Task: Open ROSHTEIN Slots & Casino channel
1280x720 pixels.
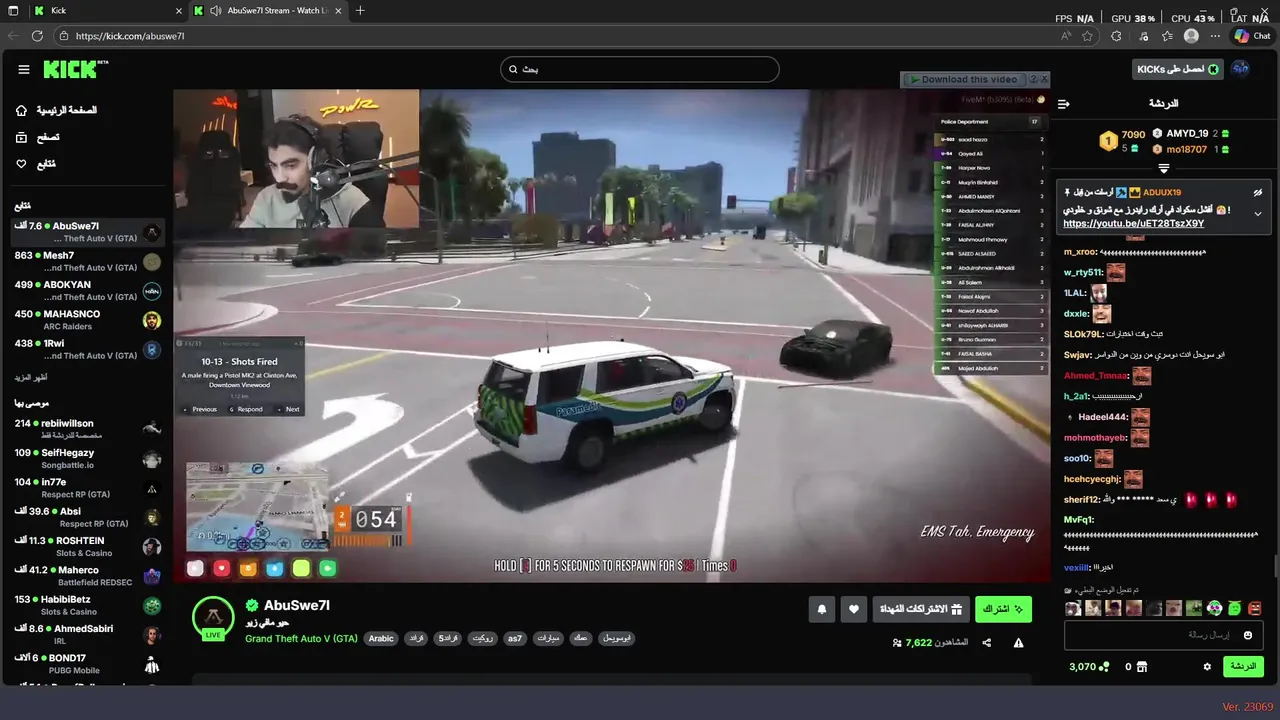Action: click(x=88, y=547)
